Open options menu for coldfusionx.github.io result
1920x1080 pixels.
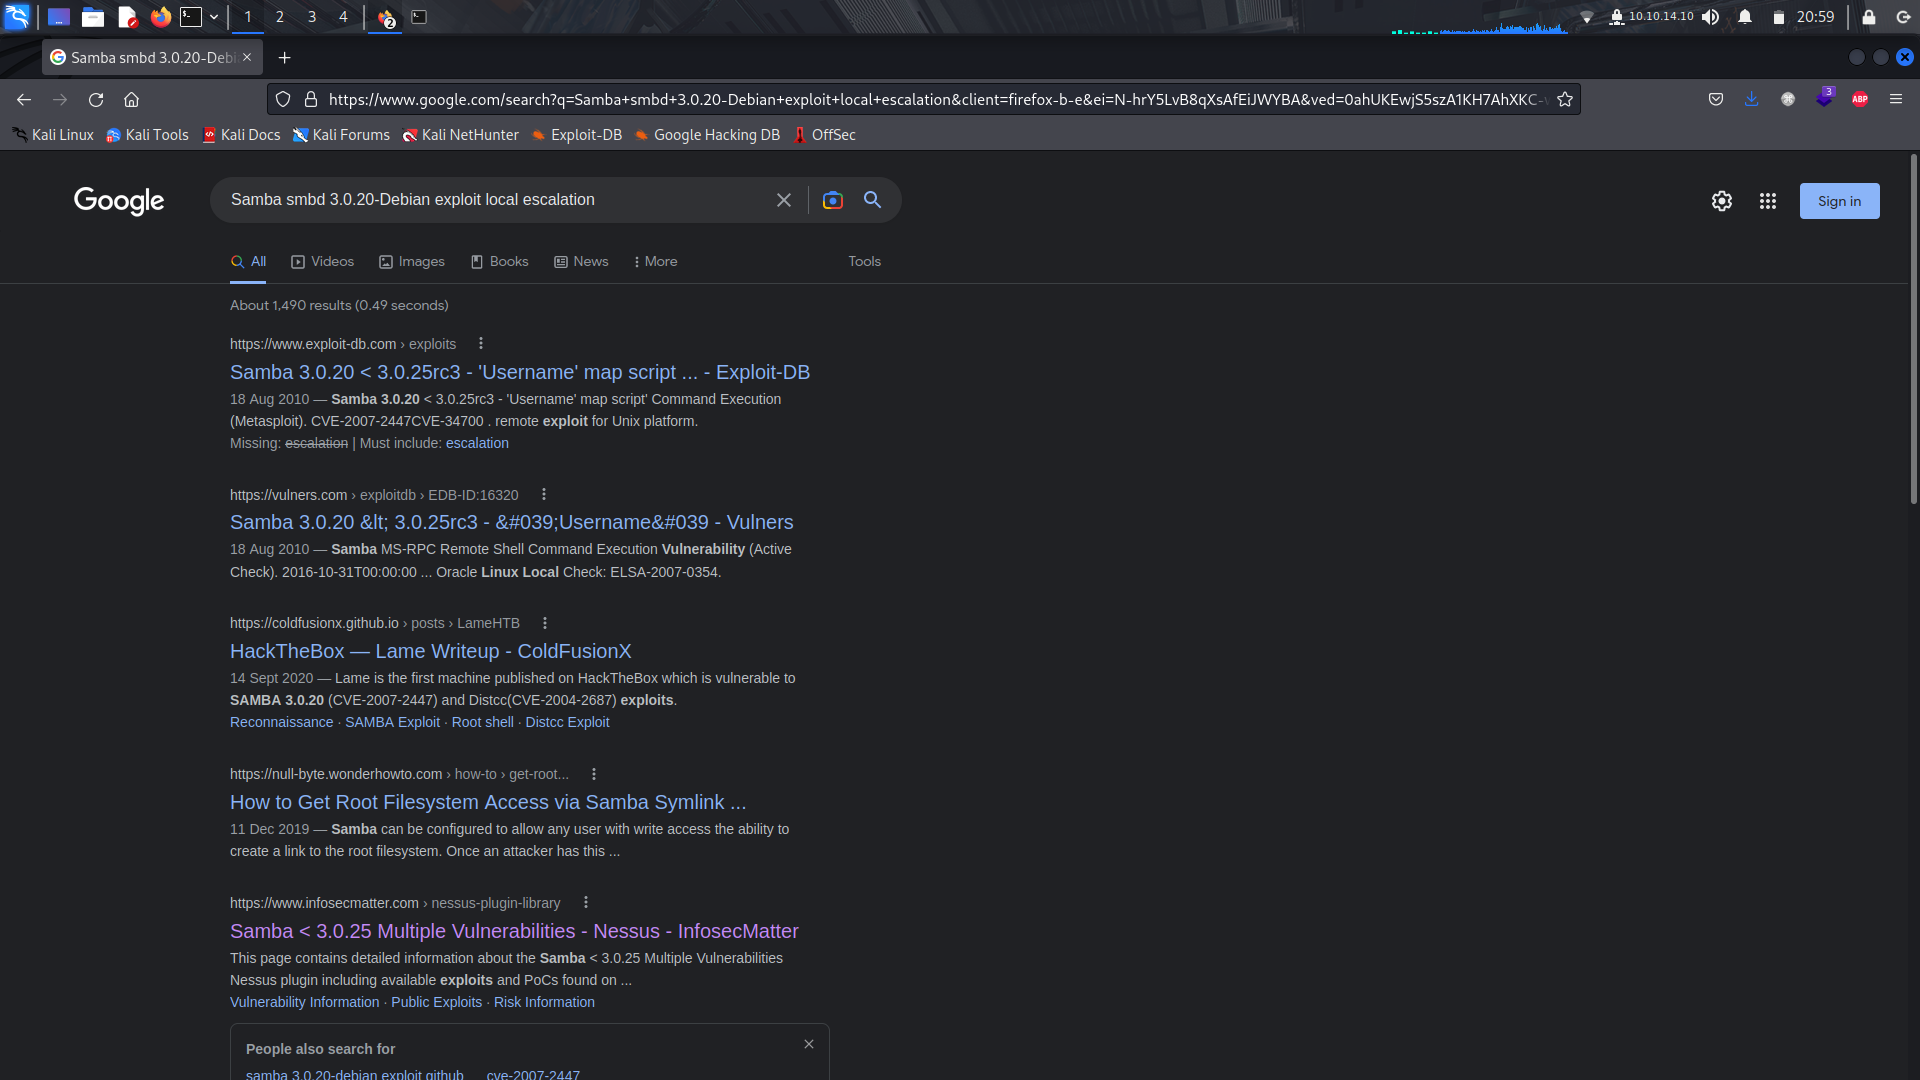point(545,622)
